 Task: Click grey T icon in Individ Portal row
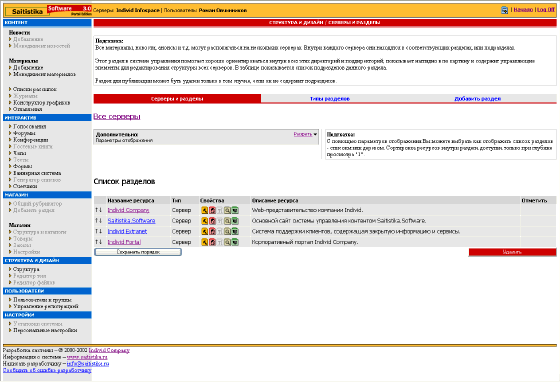(x=220, y=242)
